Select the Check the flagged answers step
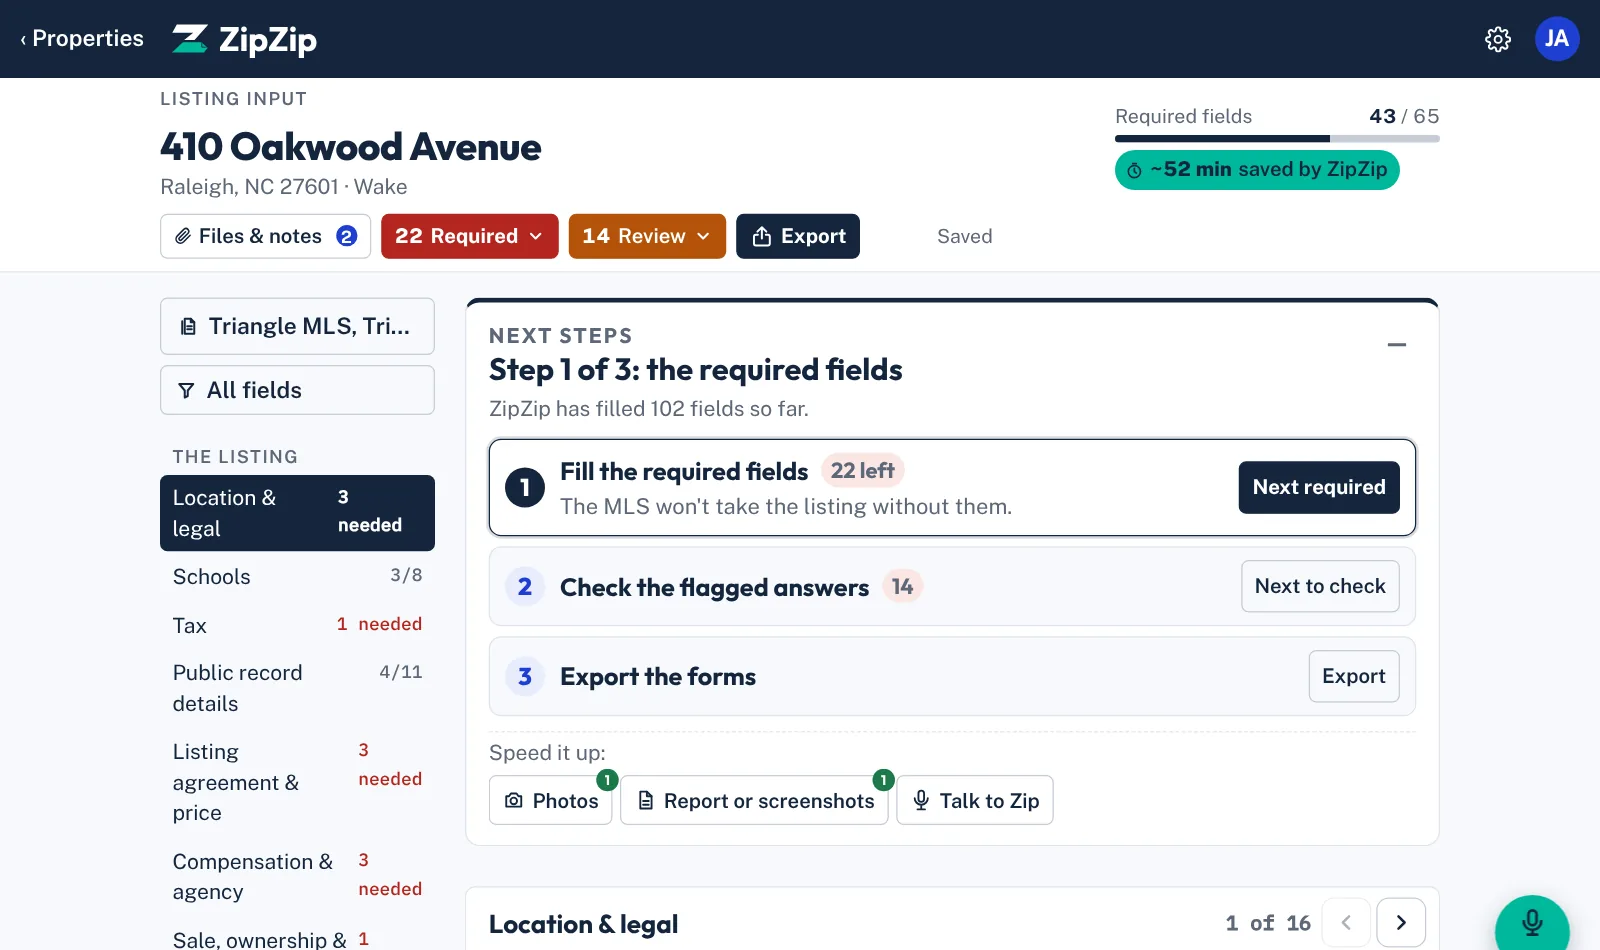Viewport: 1600px width, 950px height. [x=952, y=586]
